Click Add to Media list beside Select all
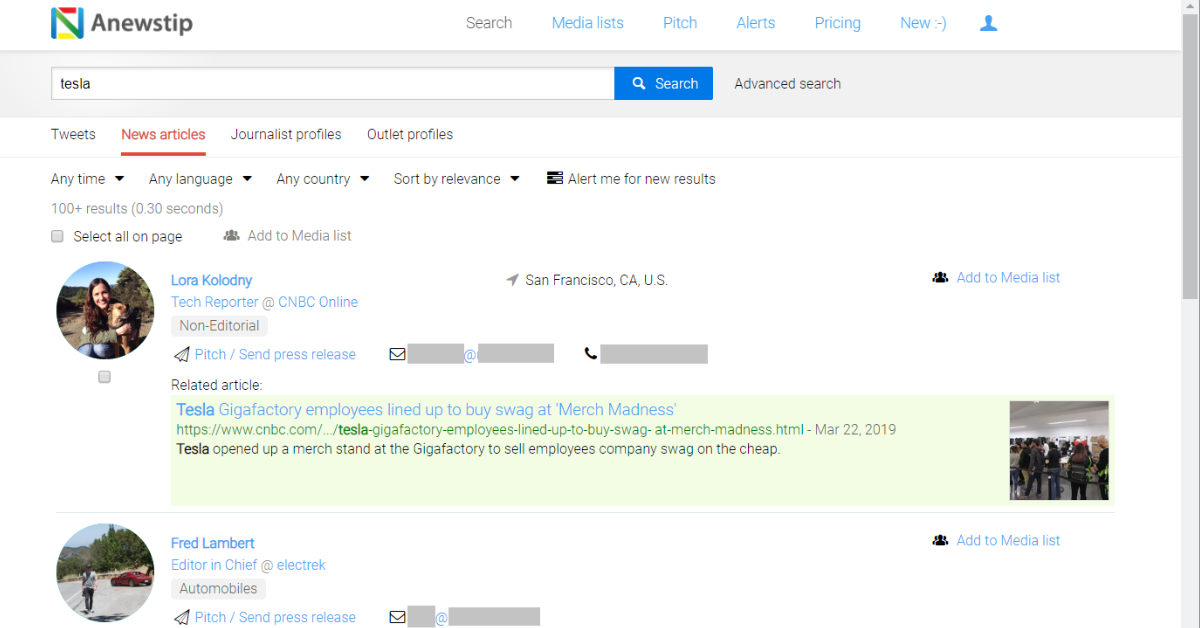 click(x=300, y=236)
